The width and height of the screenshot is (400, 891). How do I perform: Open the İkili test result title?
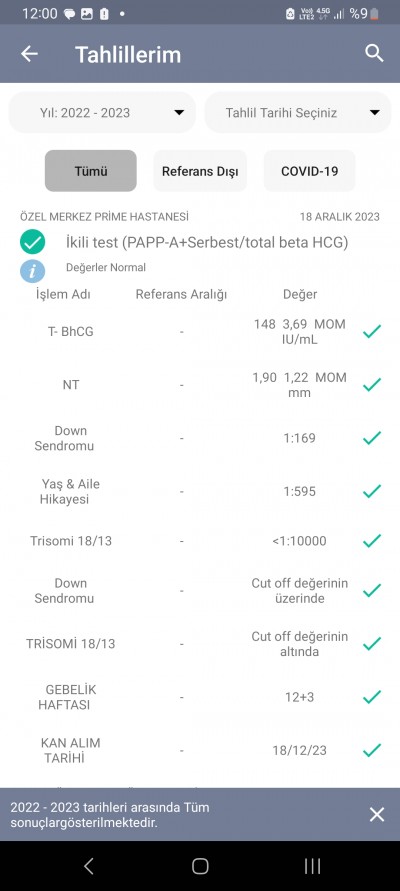207,243
